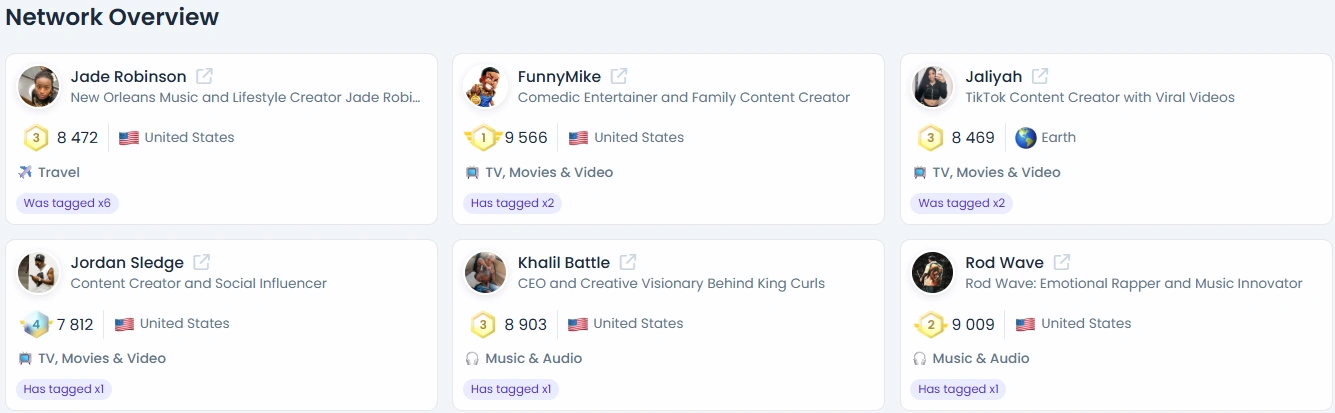Click FunnyMike's 'Has tagged x2' tag
Image resolution: width=1335 pixels, height=413 pixels.
511,203
